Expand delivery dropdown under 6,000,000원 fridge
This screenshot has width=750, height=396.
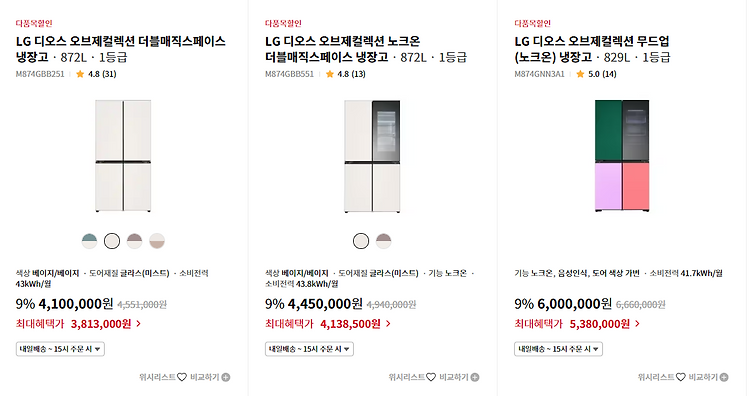pyautogui.click(x=559, y=349)
